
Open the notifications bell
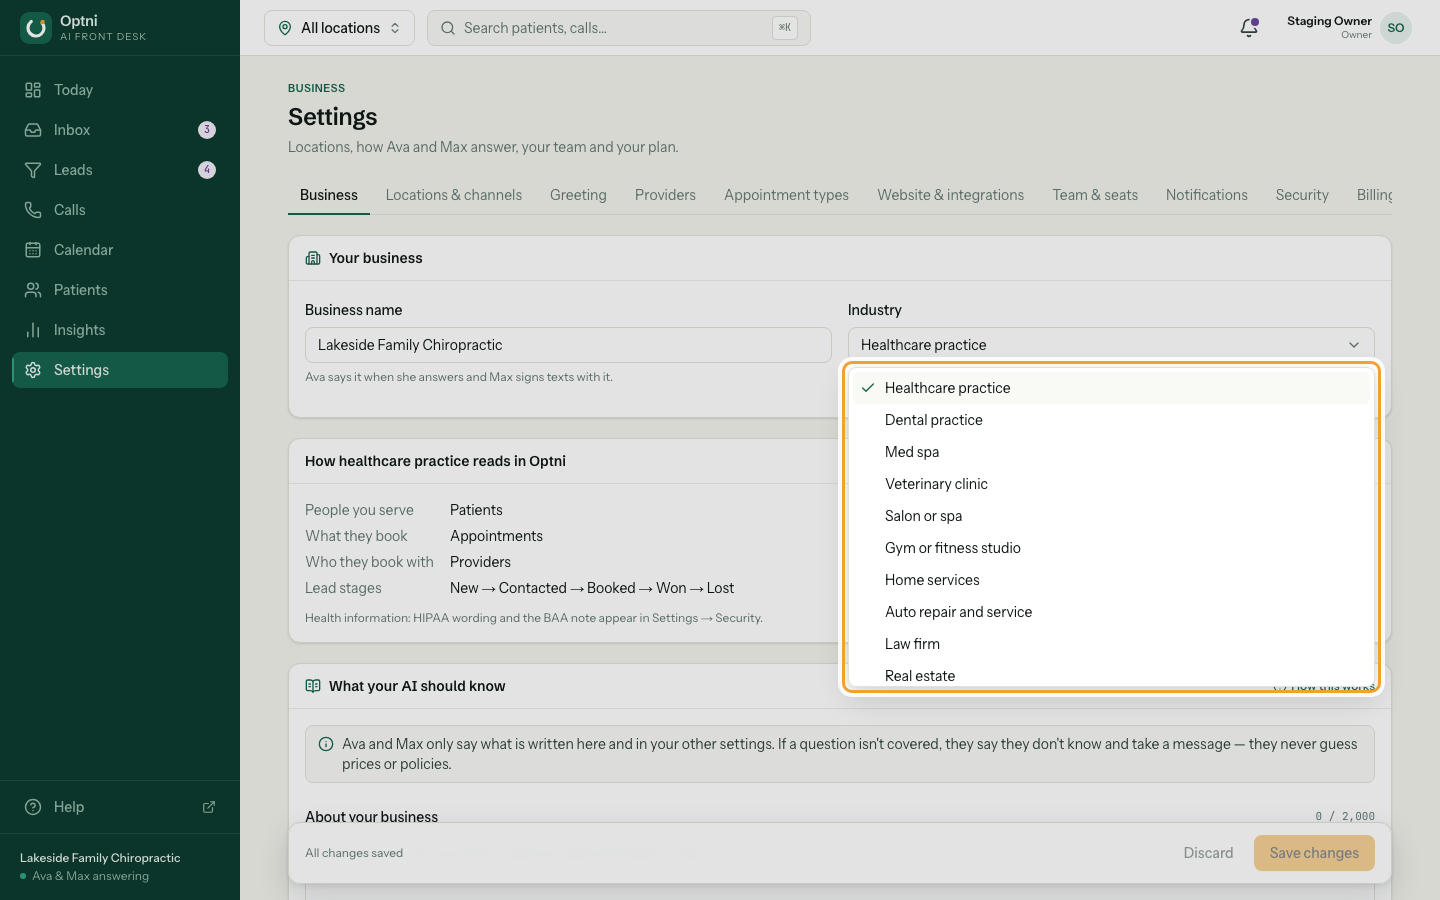(1249, 28)
